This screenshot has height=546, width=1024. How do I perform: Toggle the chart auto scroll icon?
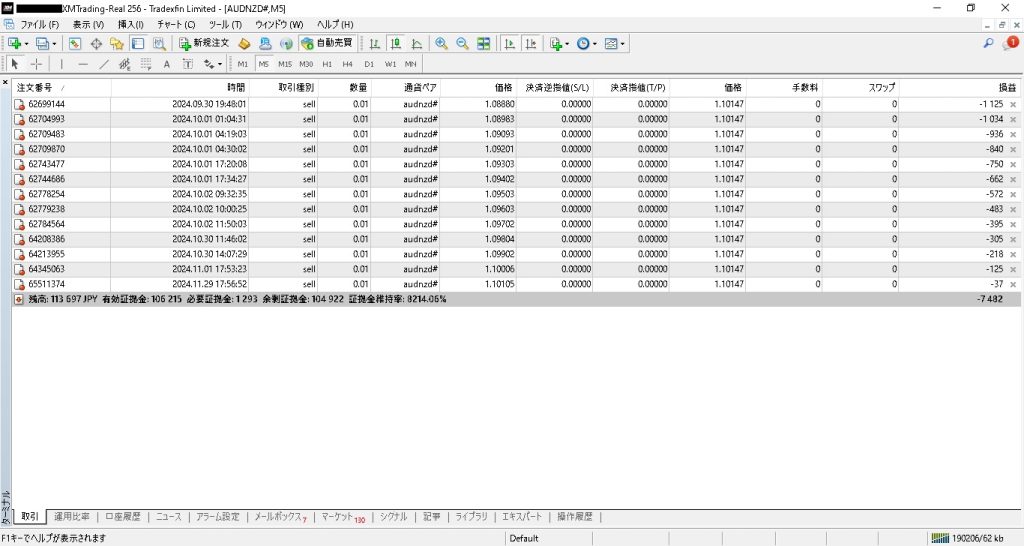pyautogui.click(x=509, y=43)
